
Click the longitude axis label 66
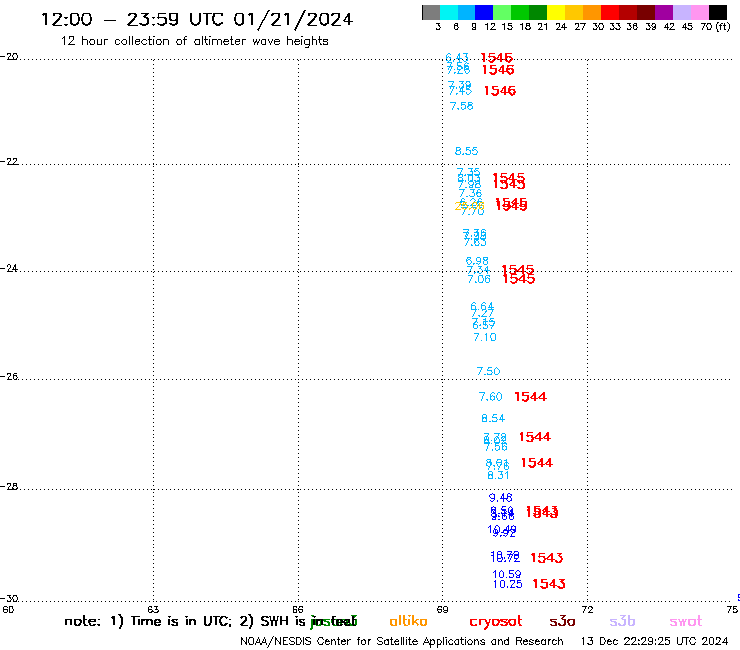pyautogui.click(x=298, y=609)
